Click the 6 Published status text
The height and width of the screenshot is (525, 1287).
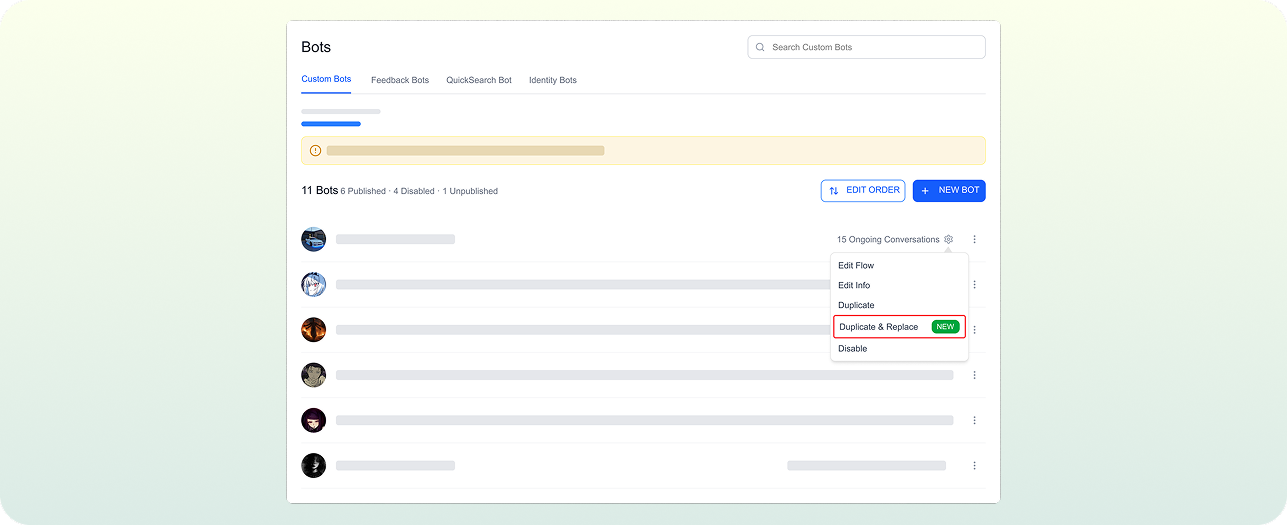pyautogui.click(x=363, y=191)
